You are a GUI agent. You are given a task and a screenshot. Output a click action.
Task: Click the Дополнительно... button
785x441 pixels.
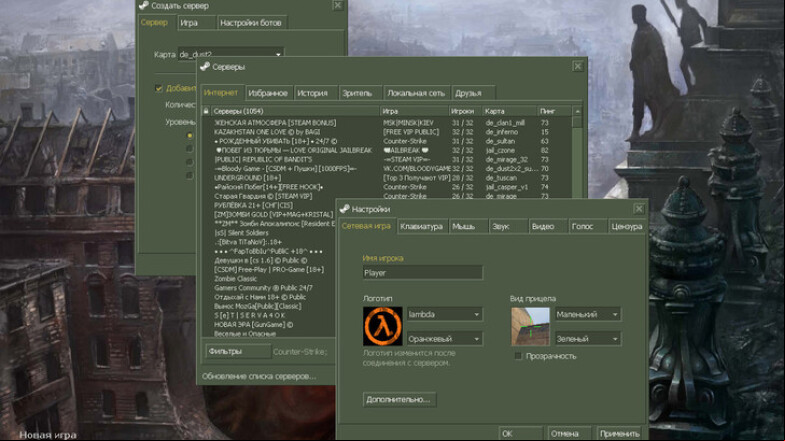click(399, 399)
